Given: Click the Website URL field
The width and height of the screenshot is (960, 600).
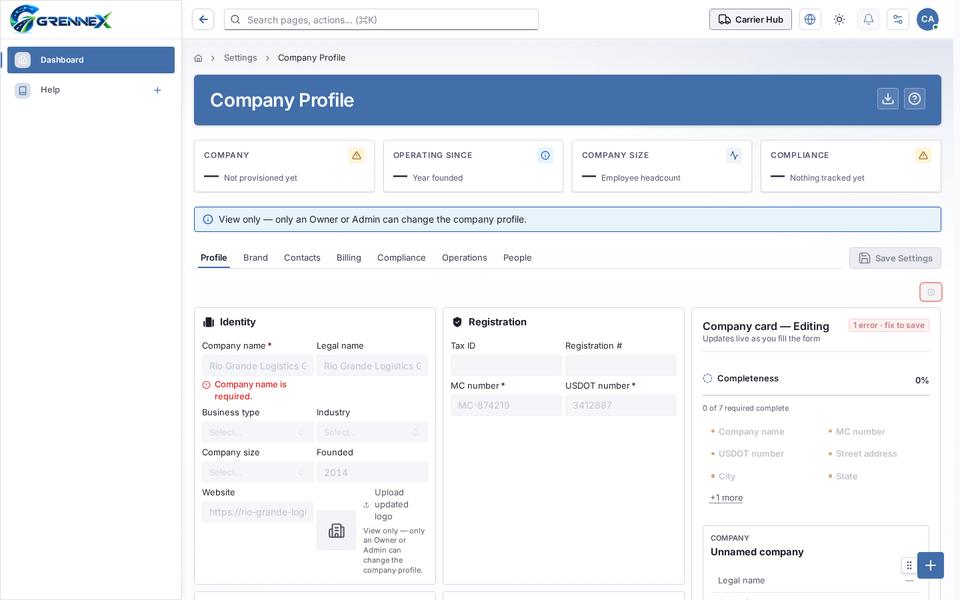Looking at the screenshot, I should click(258, 512).
